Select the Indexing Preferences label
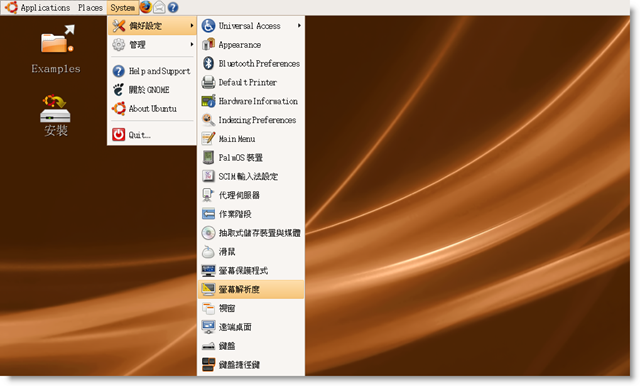 (257, 120)
